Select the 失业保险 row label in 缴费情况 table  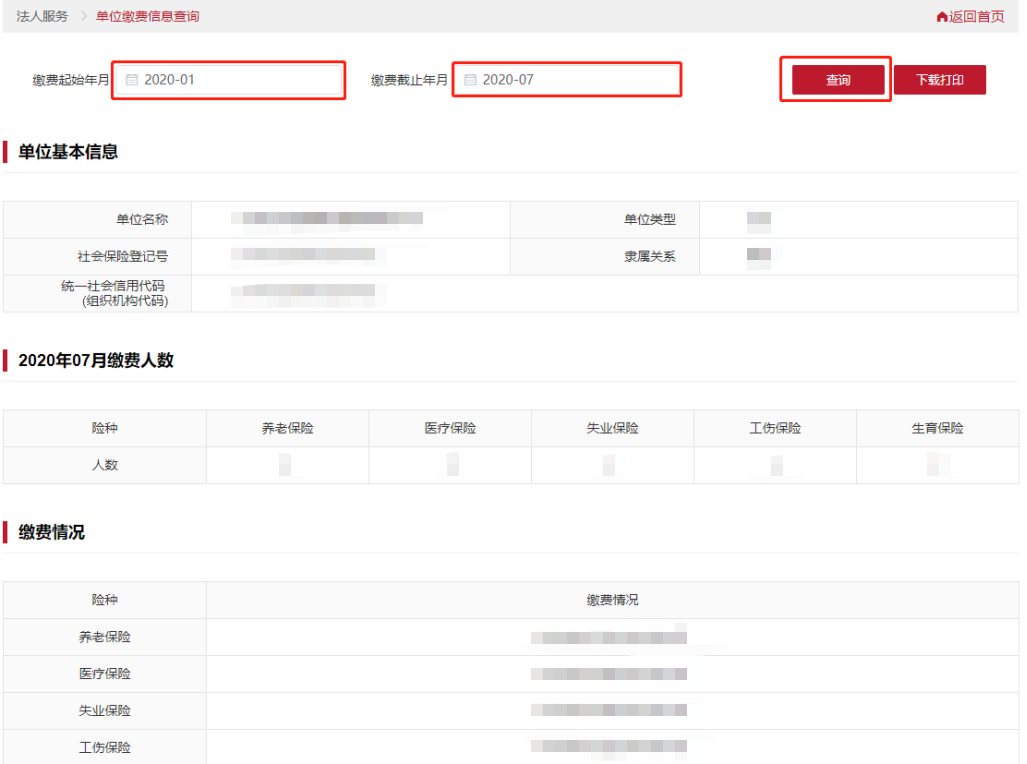point(105,711)
